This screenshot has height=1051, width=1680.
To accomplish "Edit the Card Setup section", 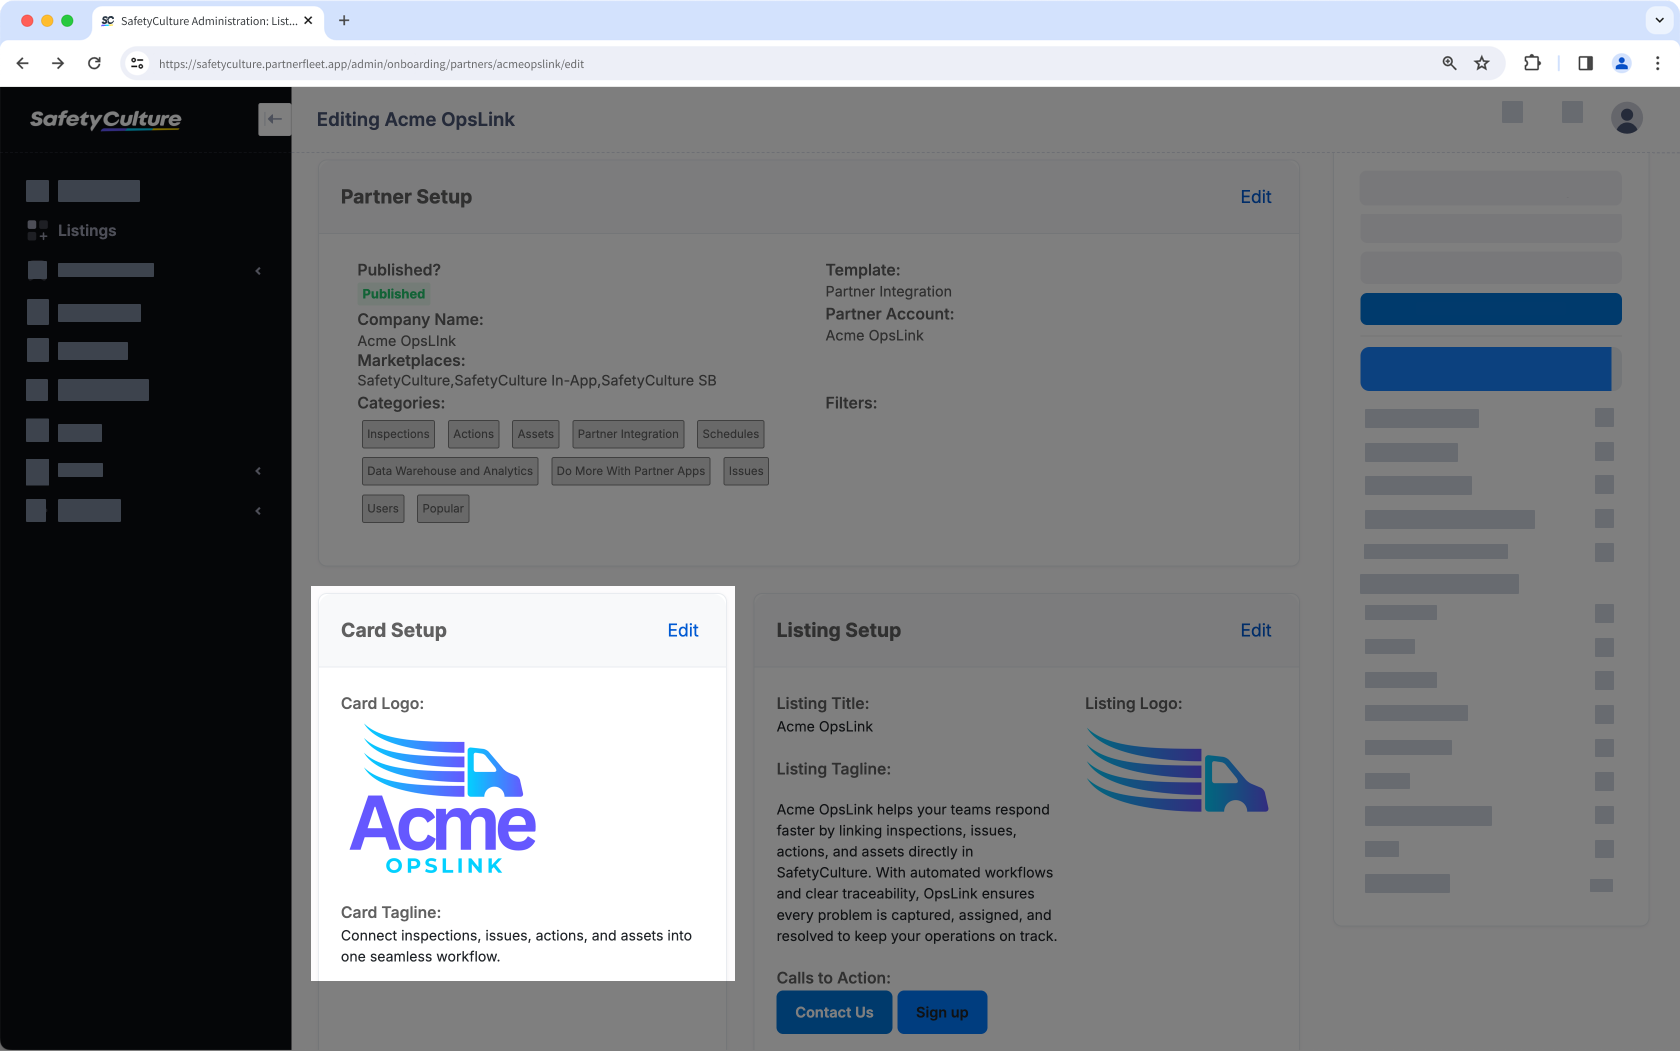I will [x=683, y=630].
